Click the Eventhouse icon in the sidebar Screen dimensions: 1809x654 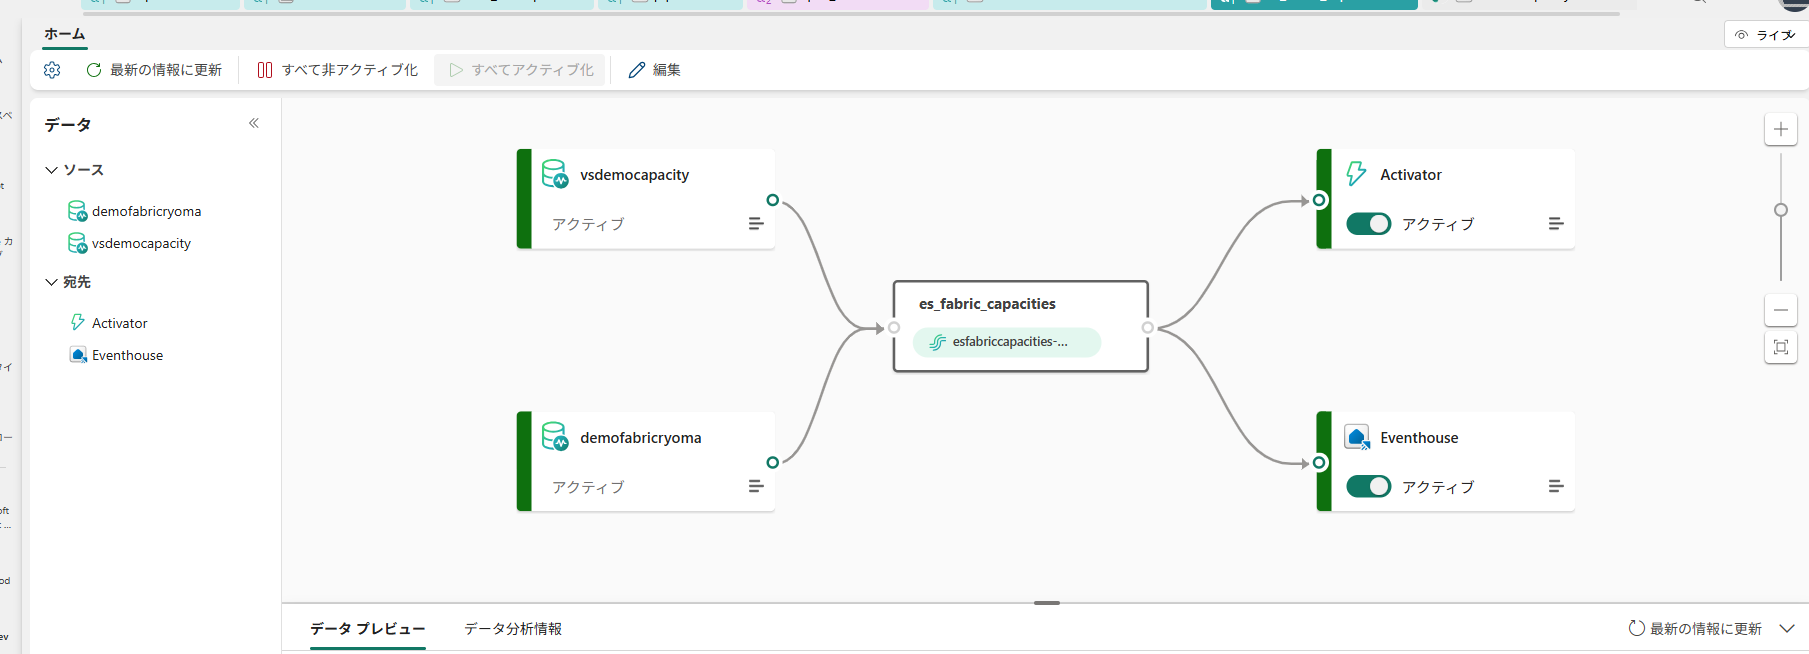(x=78, y=355)
